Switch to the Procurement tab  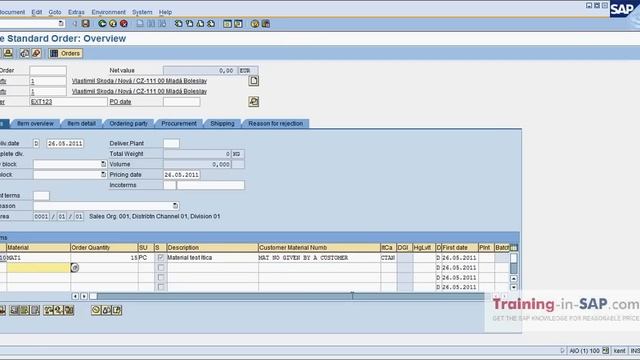(x=179, y=123)
